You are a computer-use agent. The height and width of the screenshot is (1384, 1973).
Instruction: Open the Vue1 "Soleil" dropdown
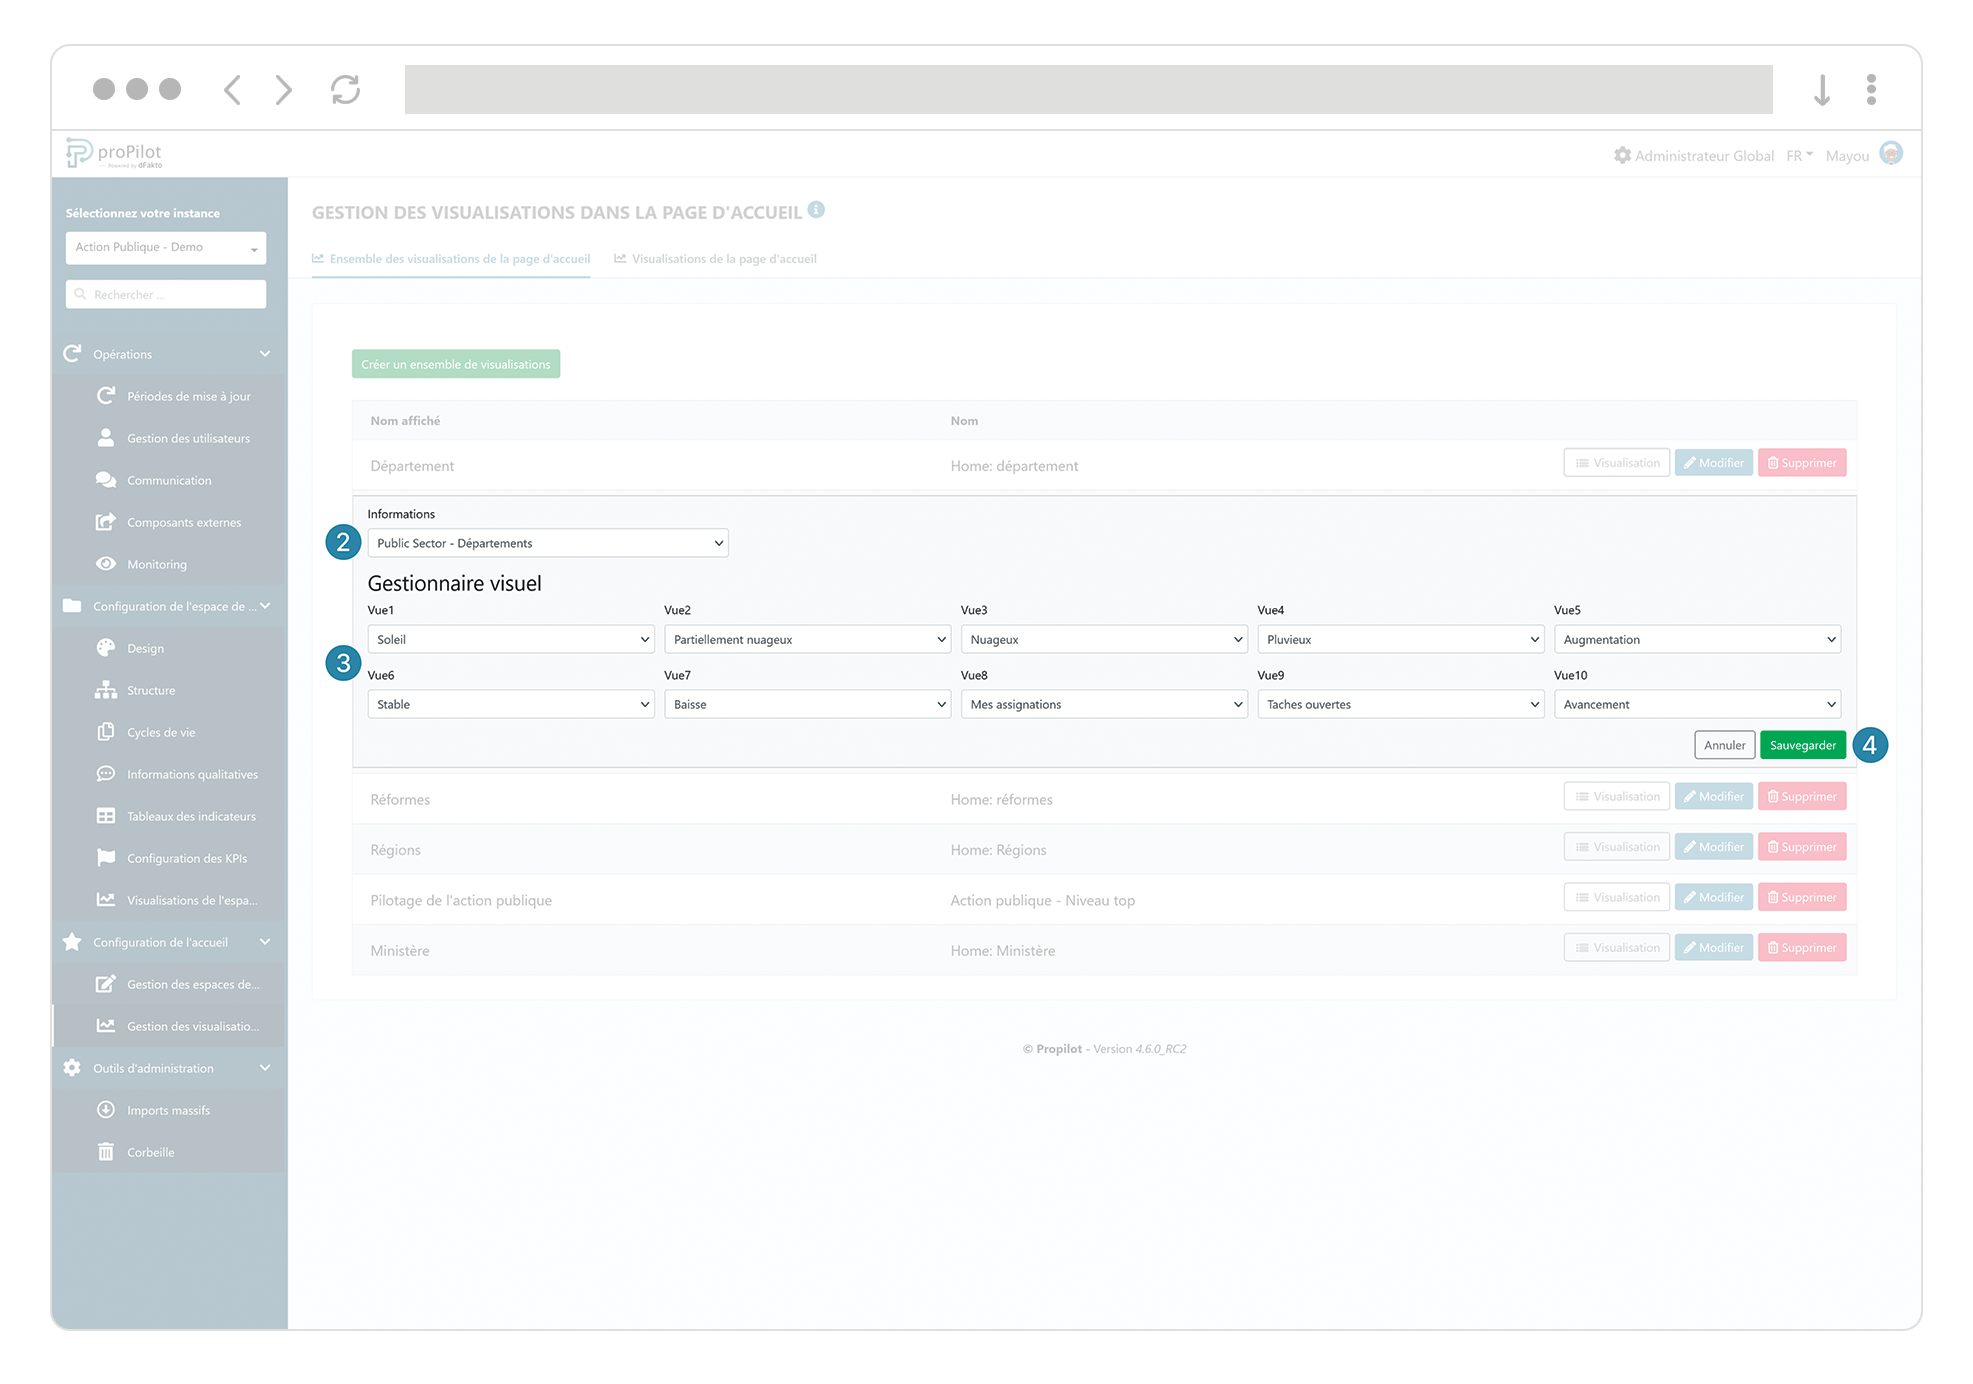[x=510, y=638]
